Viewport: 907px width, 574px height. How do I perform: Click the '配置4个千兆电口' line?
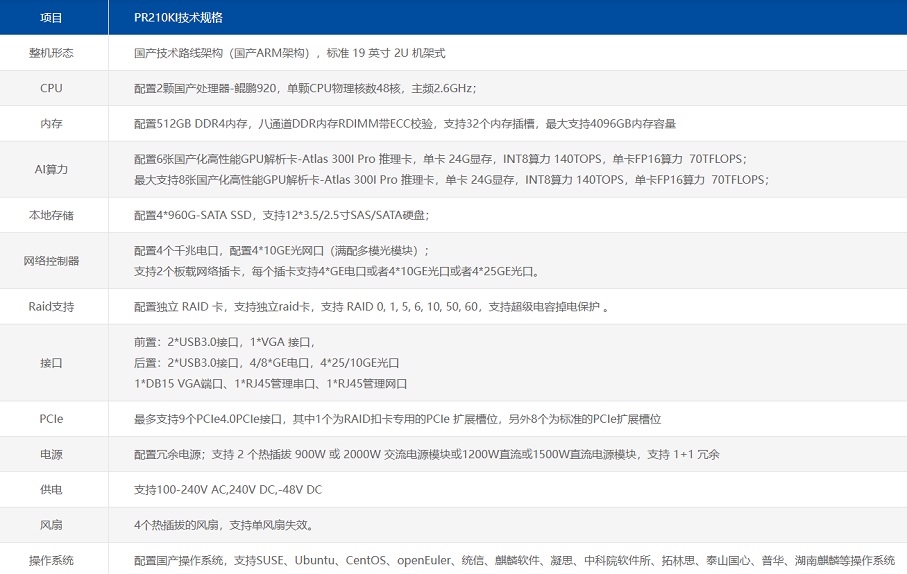point(281,251)
